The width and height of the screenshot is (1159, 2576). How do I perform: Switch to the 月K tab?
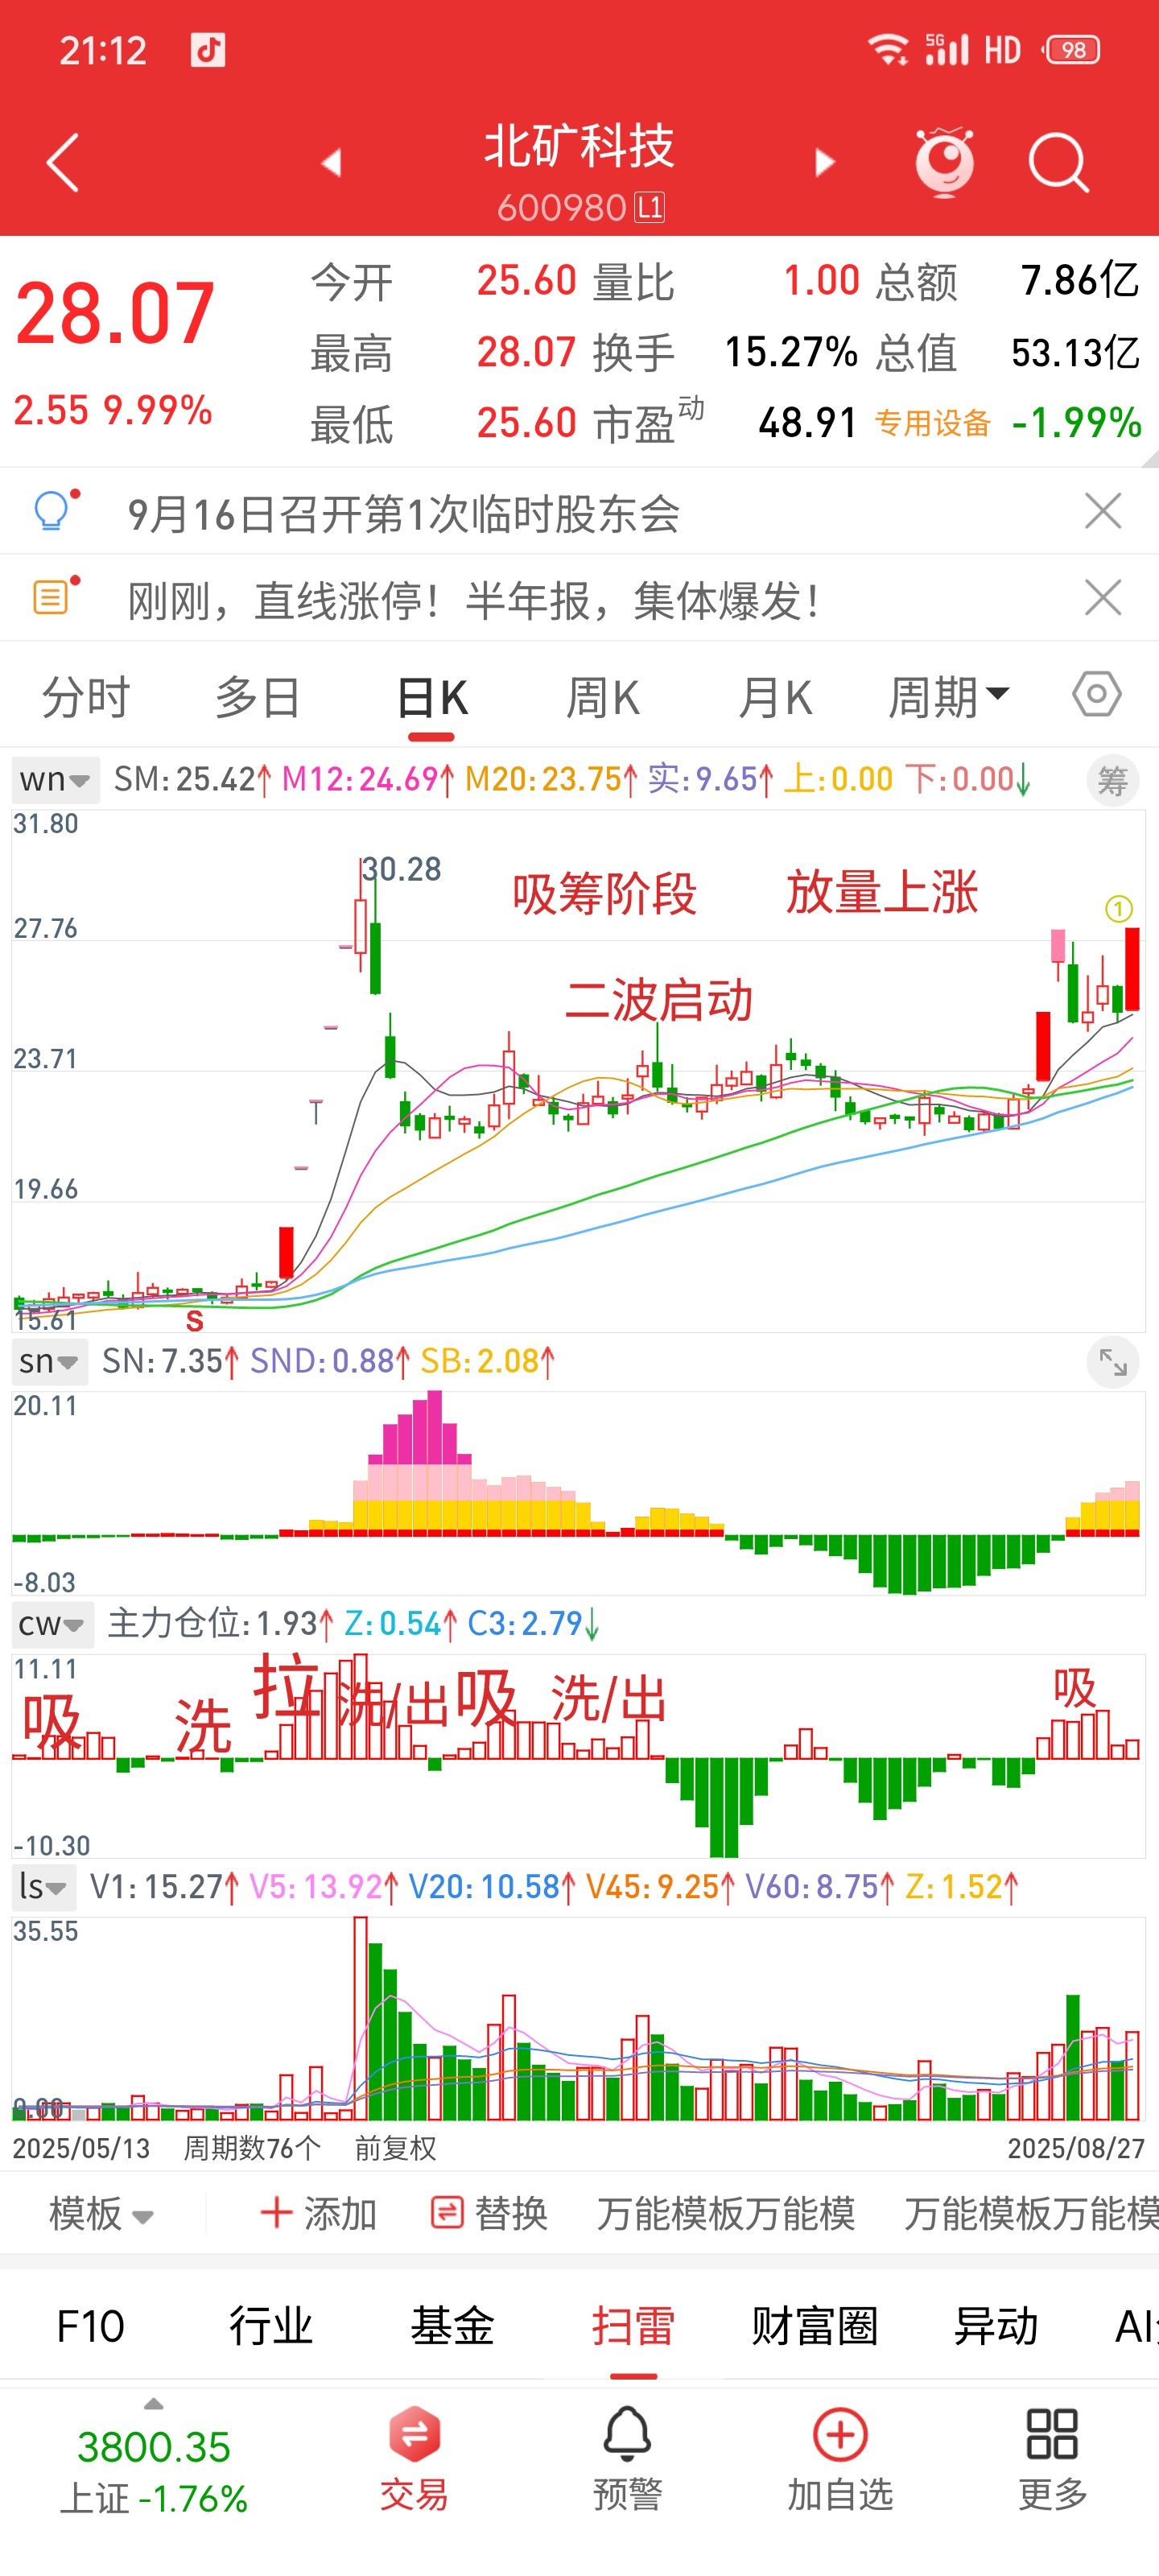click(x=775, y=697)
